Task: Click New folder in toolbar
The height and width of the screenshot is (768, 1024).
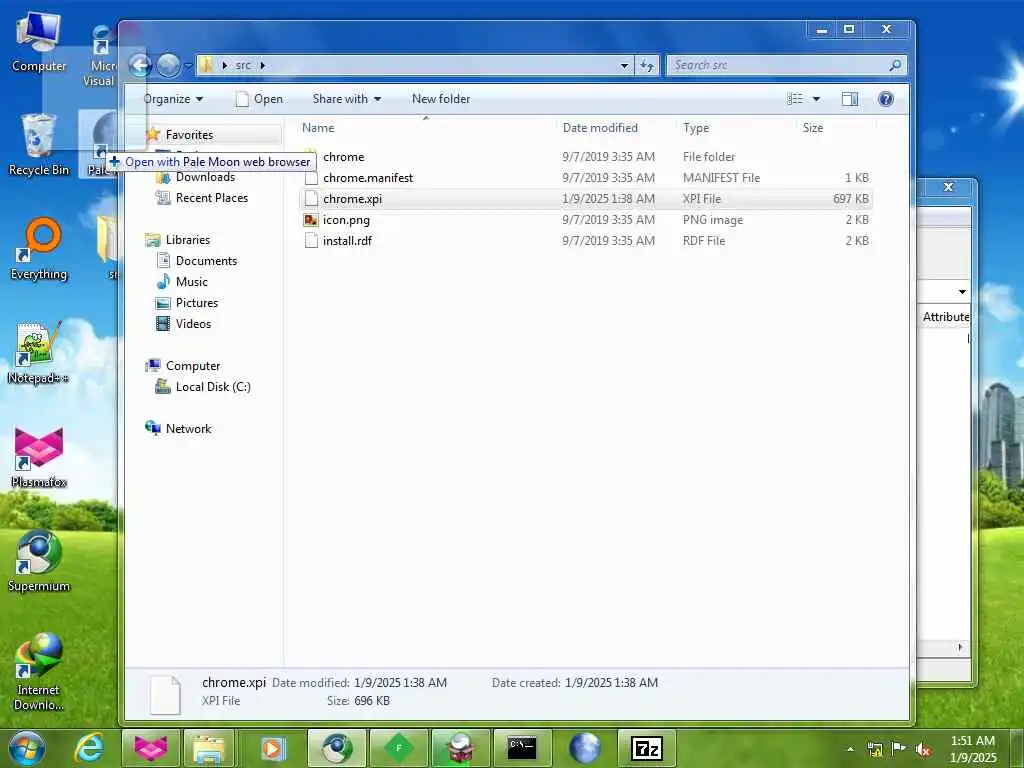Action: 441,99
